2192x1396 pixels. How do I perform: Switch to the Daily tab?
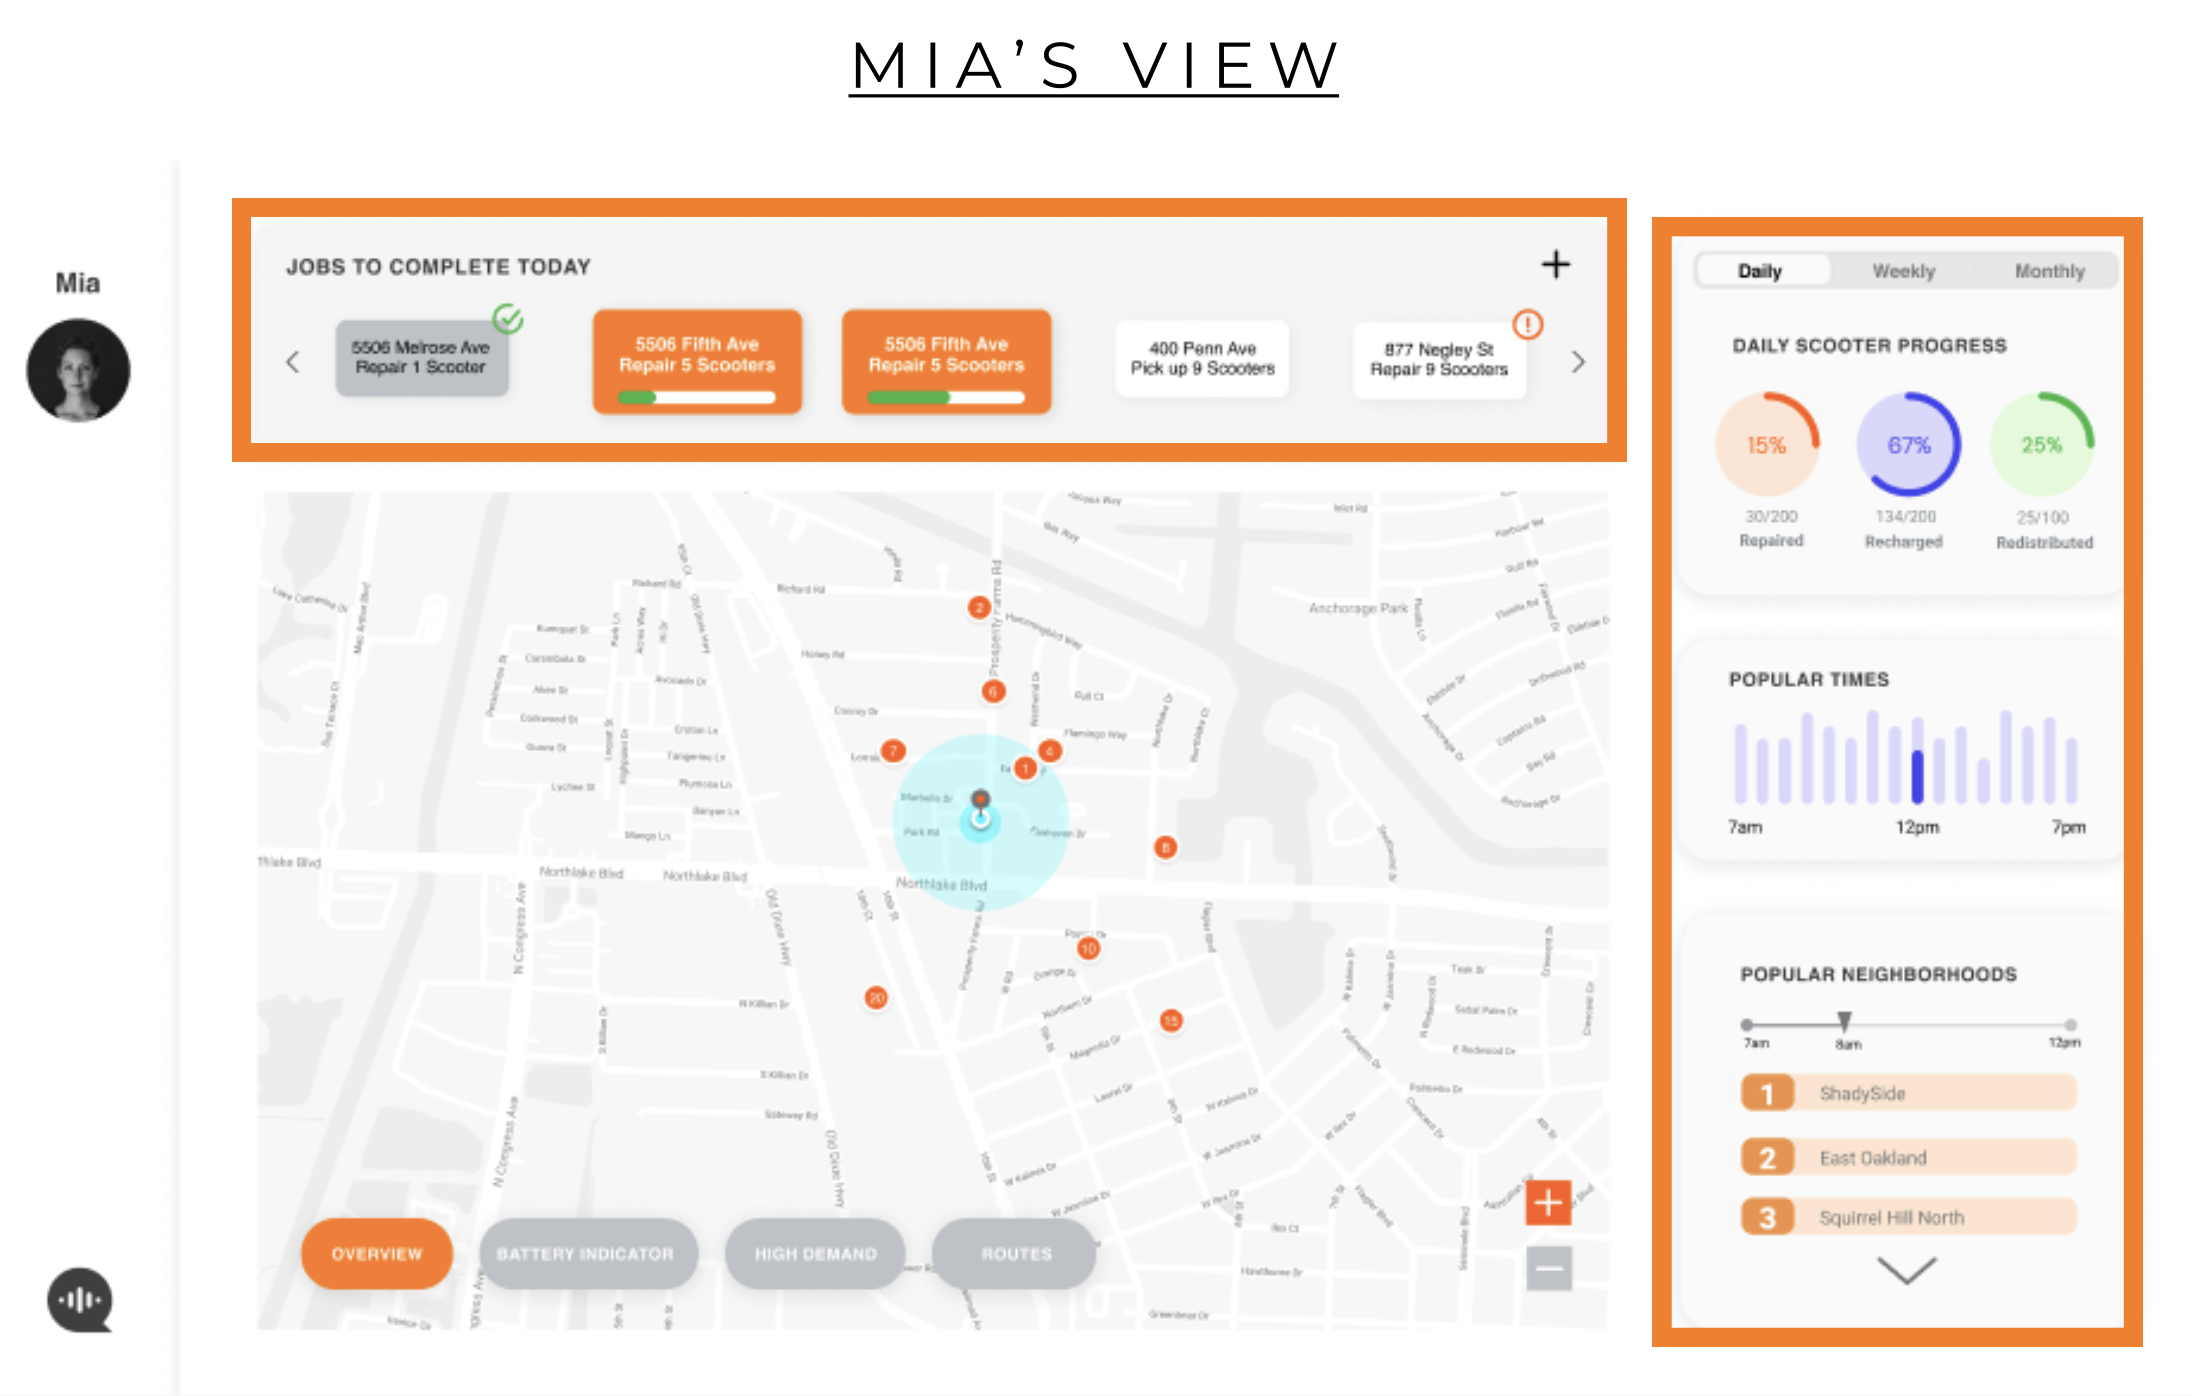pyautogui.click(x=1762, y=271)
